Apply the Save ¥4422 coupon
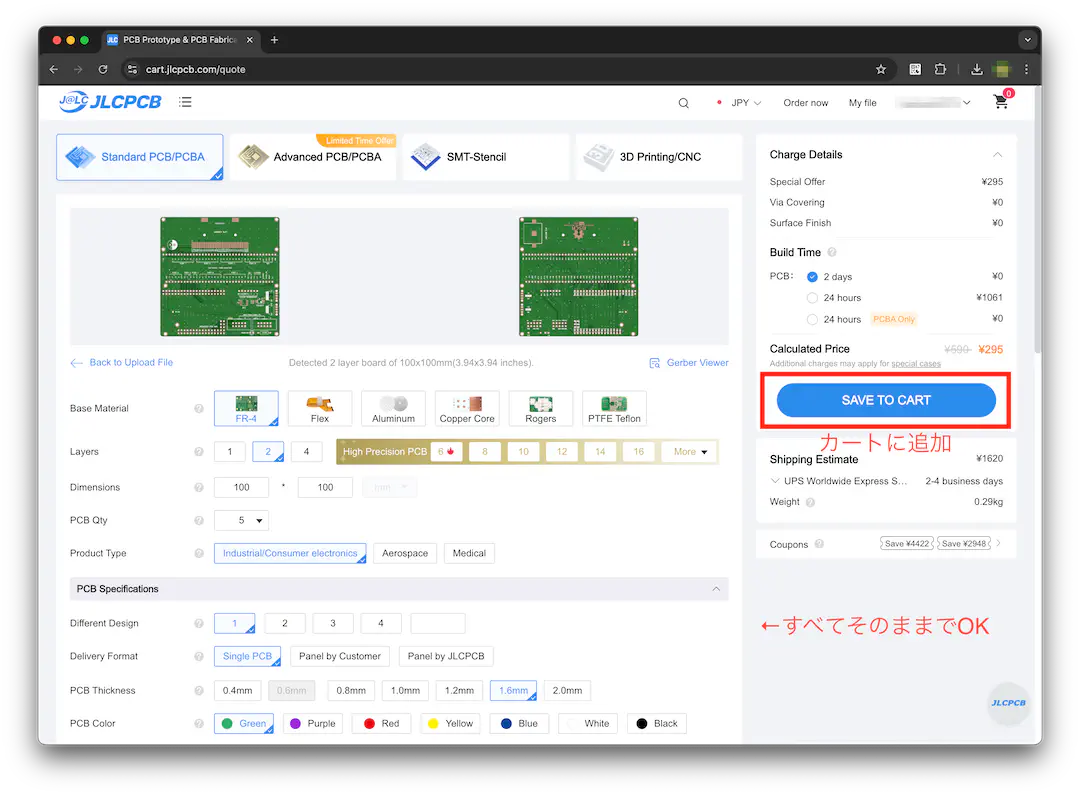This screenshot has width=1080, height=795. (x=907, y=544)
